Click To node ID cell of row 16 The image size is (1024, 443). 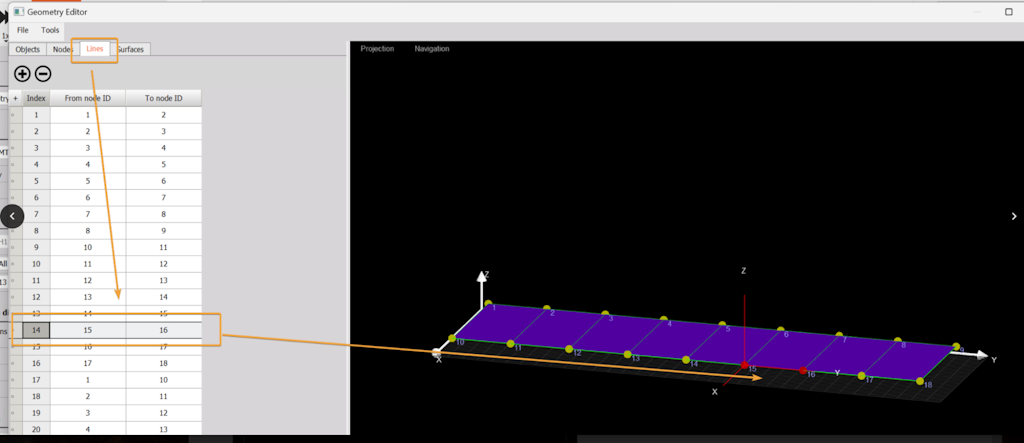tap(163, 363)
